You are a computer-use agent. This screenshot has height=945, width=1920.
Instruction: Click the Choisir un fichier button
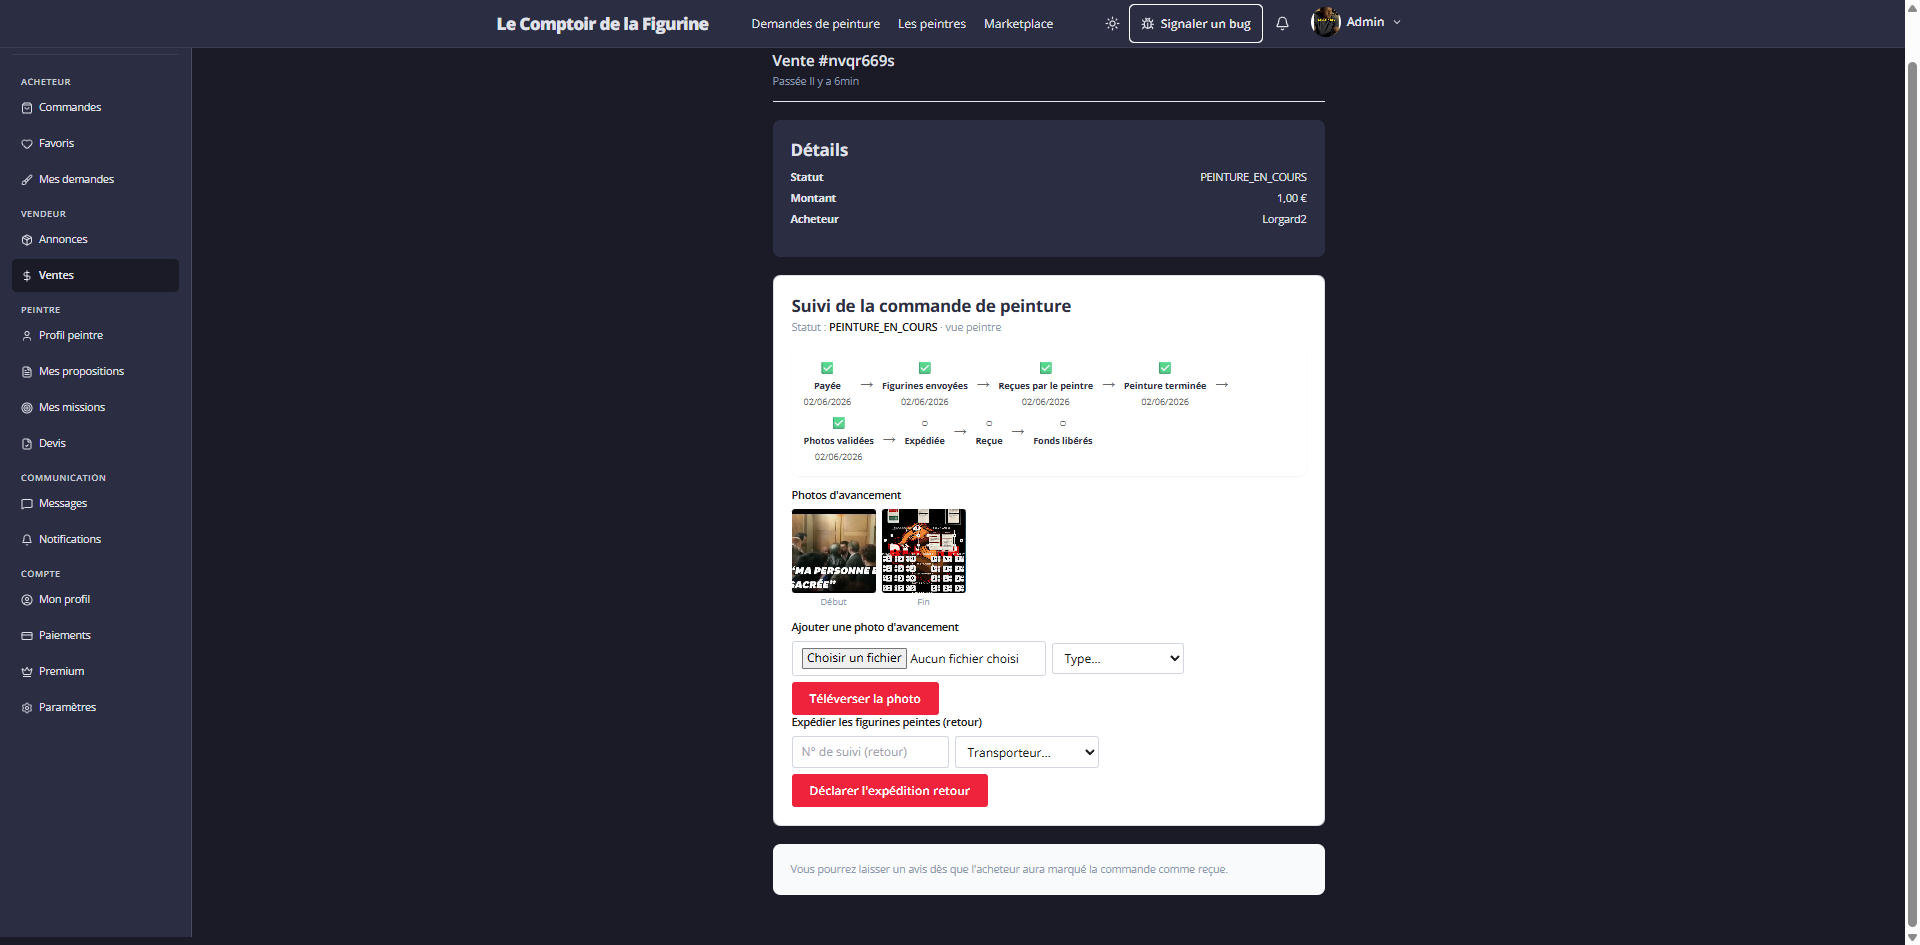(x=854, y=658)
